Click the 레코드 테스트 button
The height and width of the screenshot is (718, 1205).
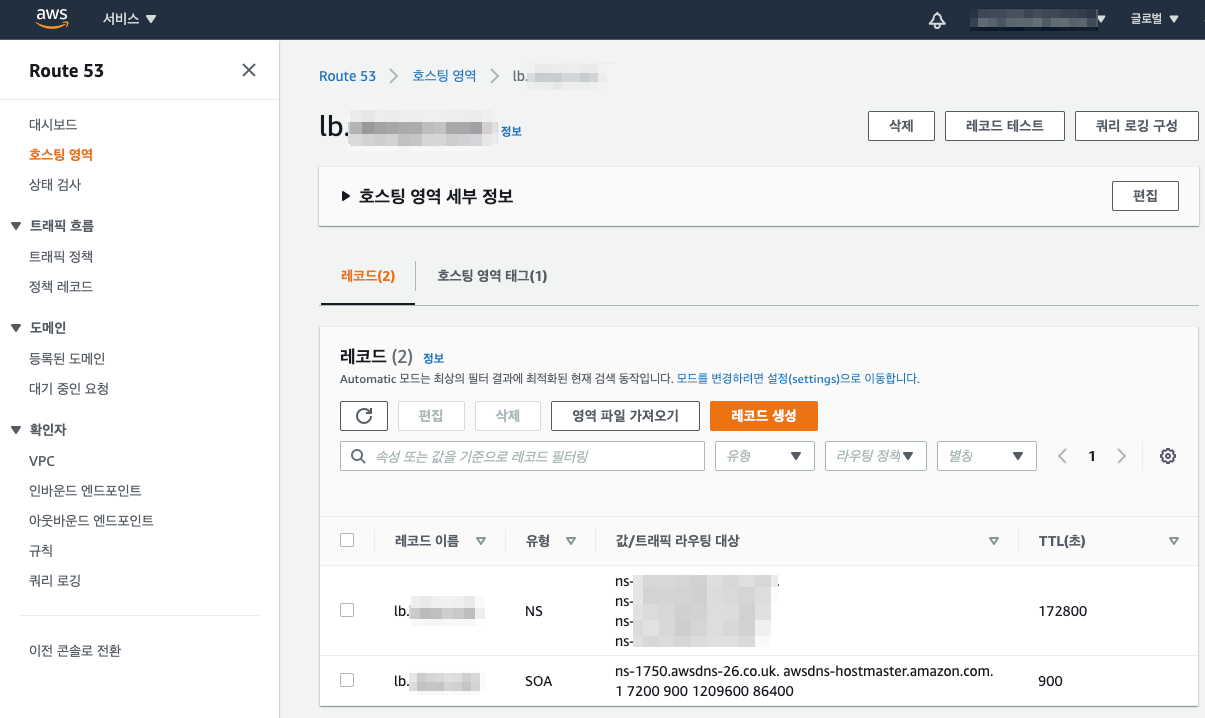(1005, 126)
